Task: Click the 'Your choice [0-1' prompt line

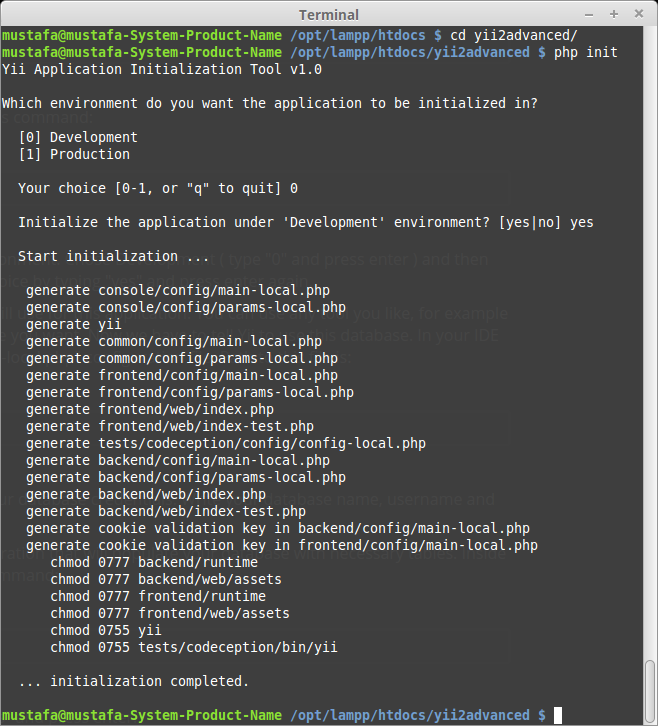Action: point(158,188)
